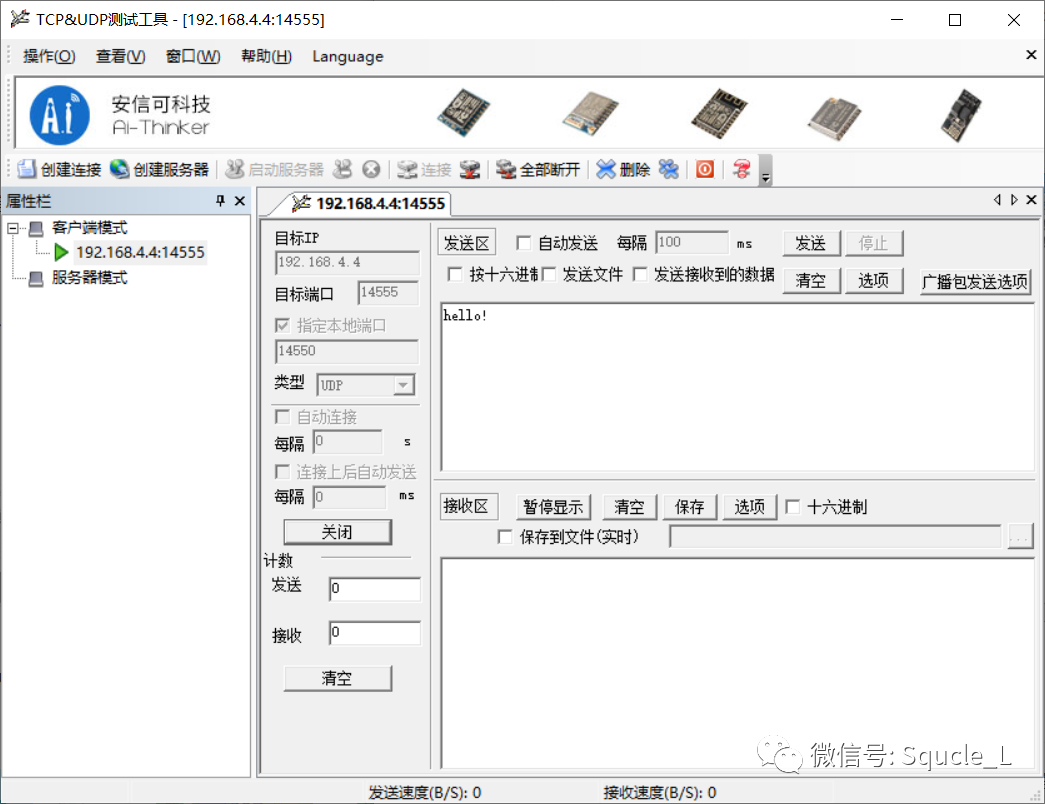Close the child window via menu bar X
The image size is (1045, 804).
click(x=1031, y=55)
